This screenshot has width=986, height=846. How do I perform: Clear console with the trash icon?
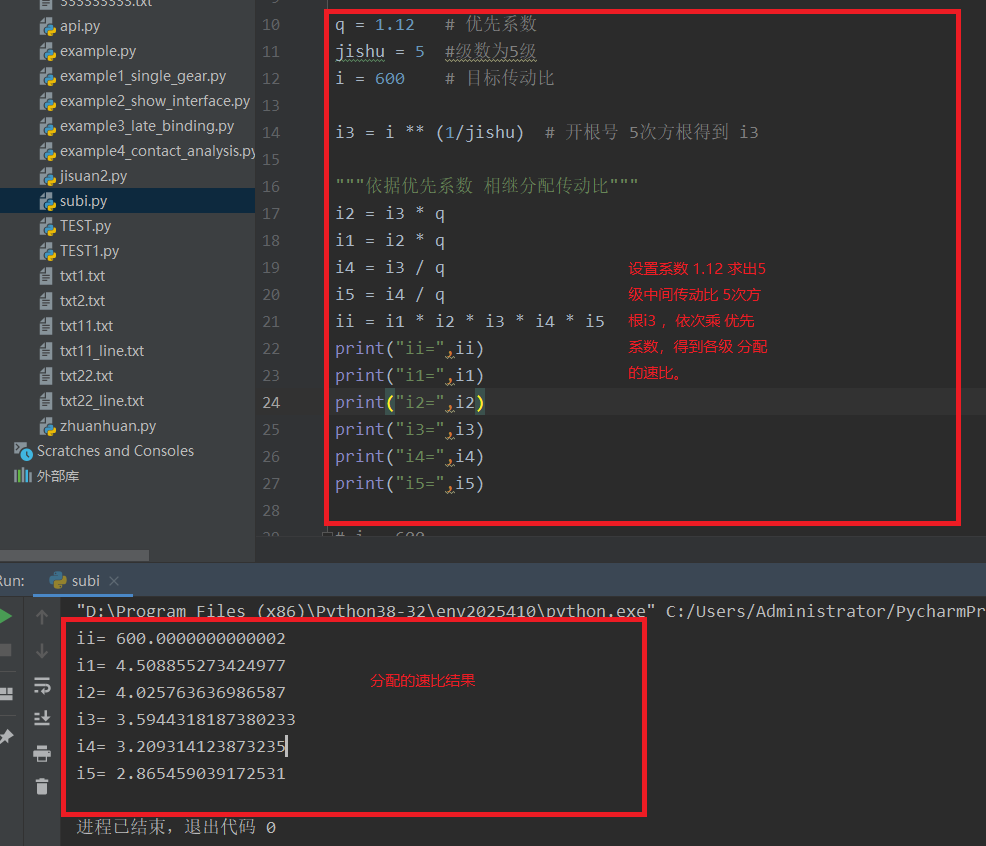click(42, 786)
